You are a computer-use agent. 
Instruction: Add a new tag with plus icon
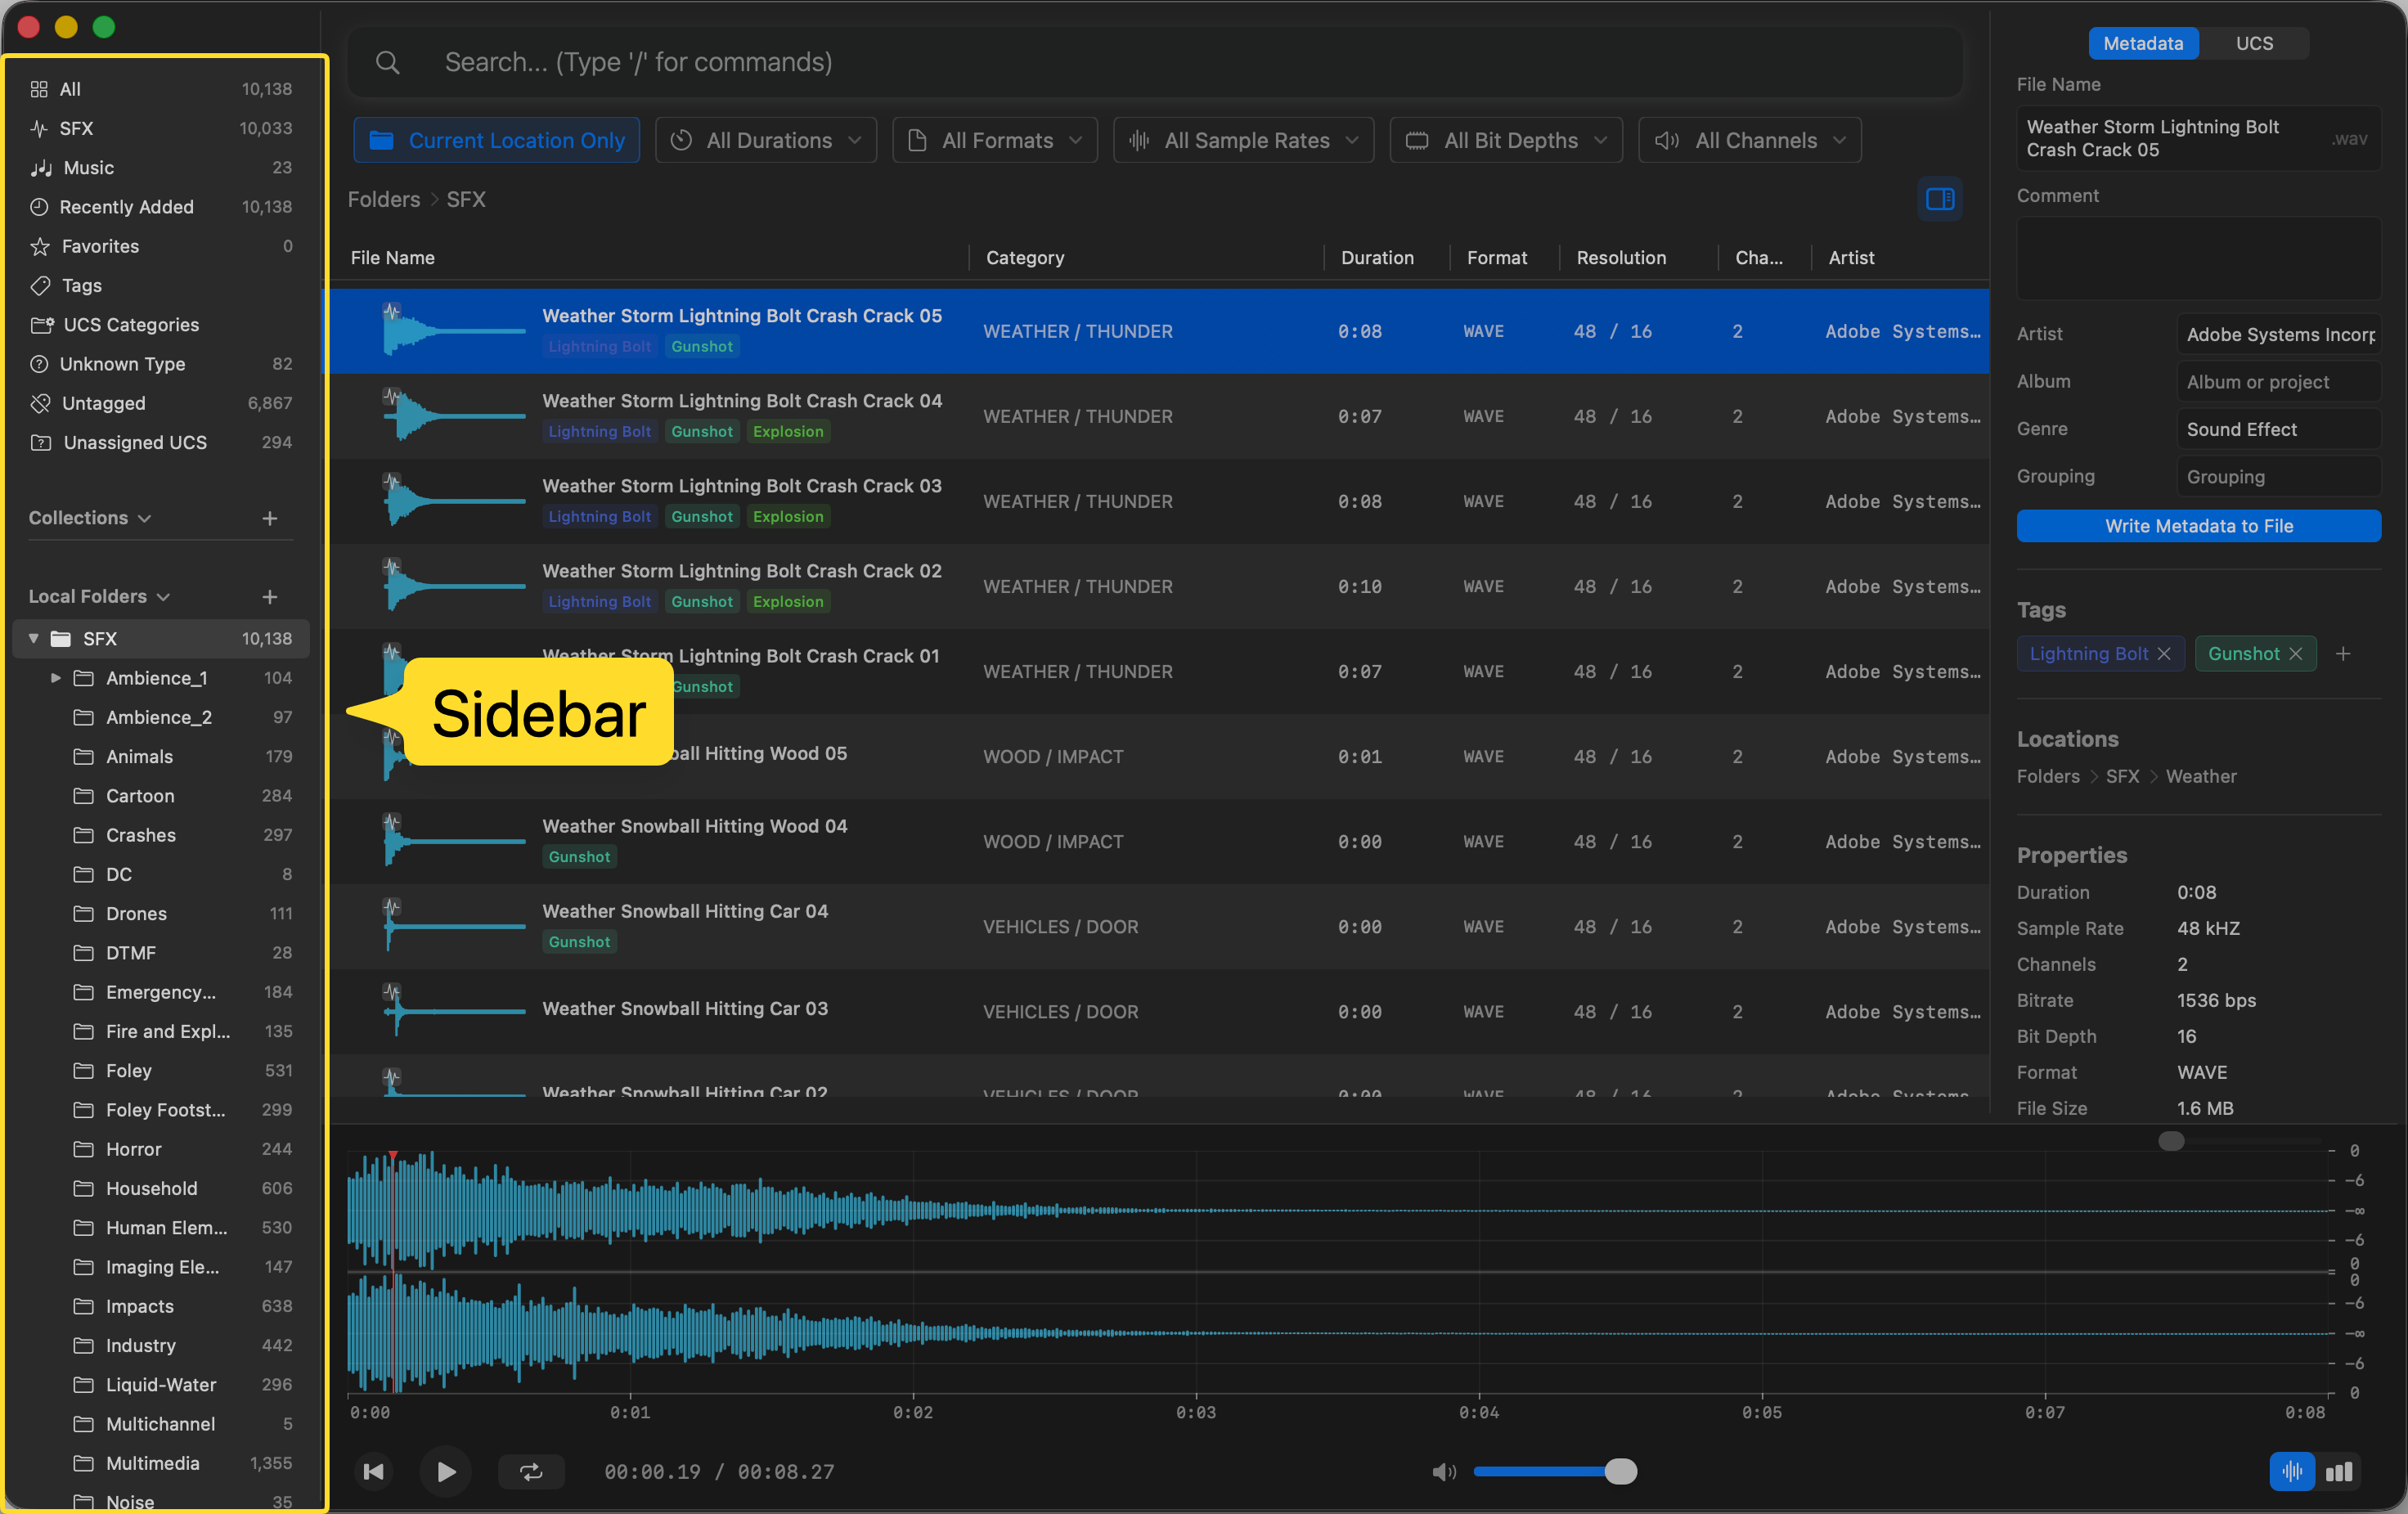tap(2343, 654)
